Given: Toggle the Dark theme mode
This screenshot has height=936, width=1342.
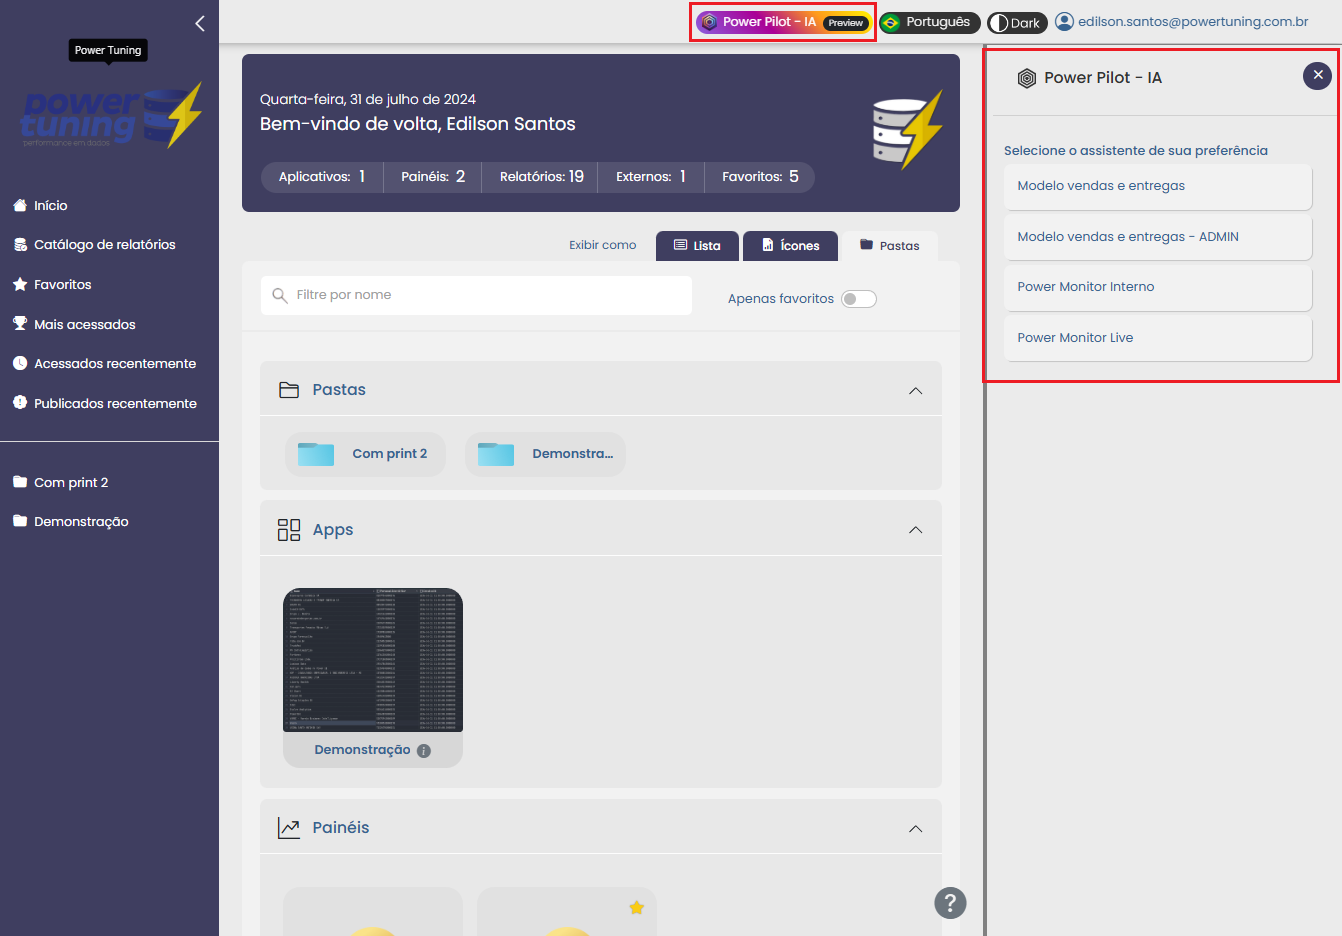Looking at the screenshot, I should [1015, 23].
